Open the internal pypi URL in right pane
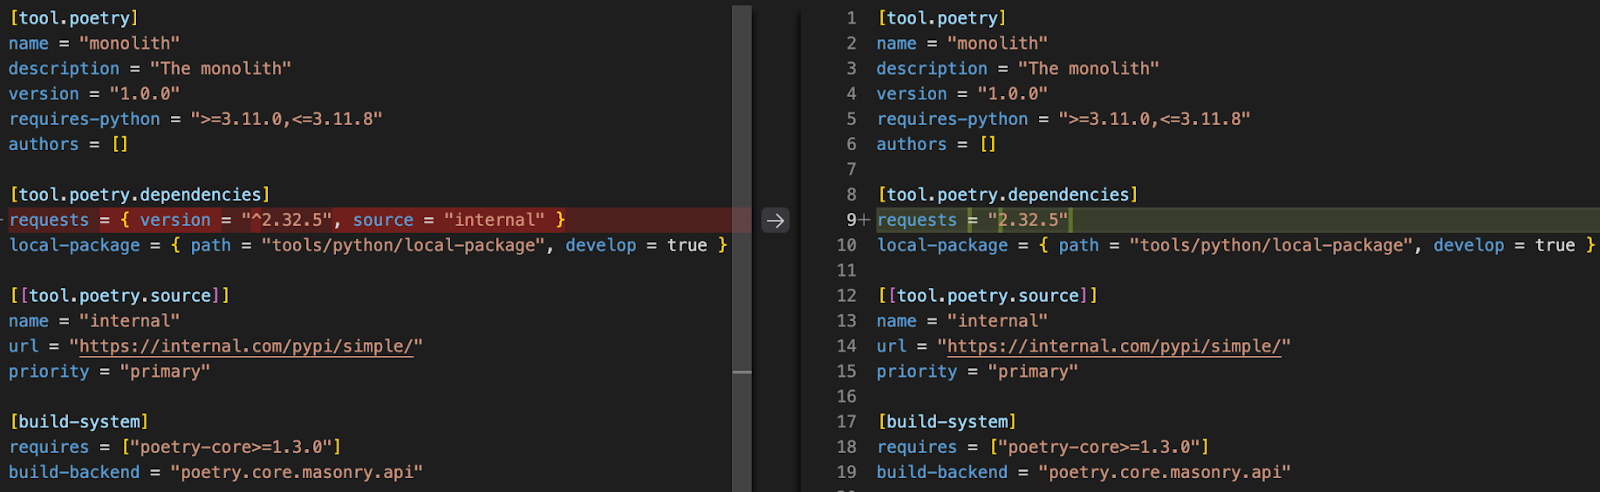The image size is (1600, 492). (x=1114, y=346)
